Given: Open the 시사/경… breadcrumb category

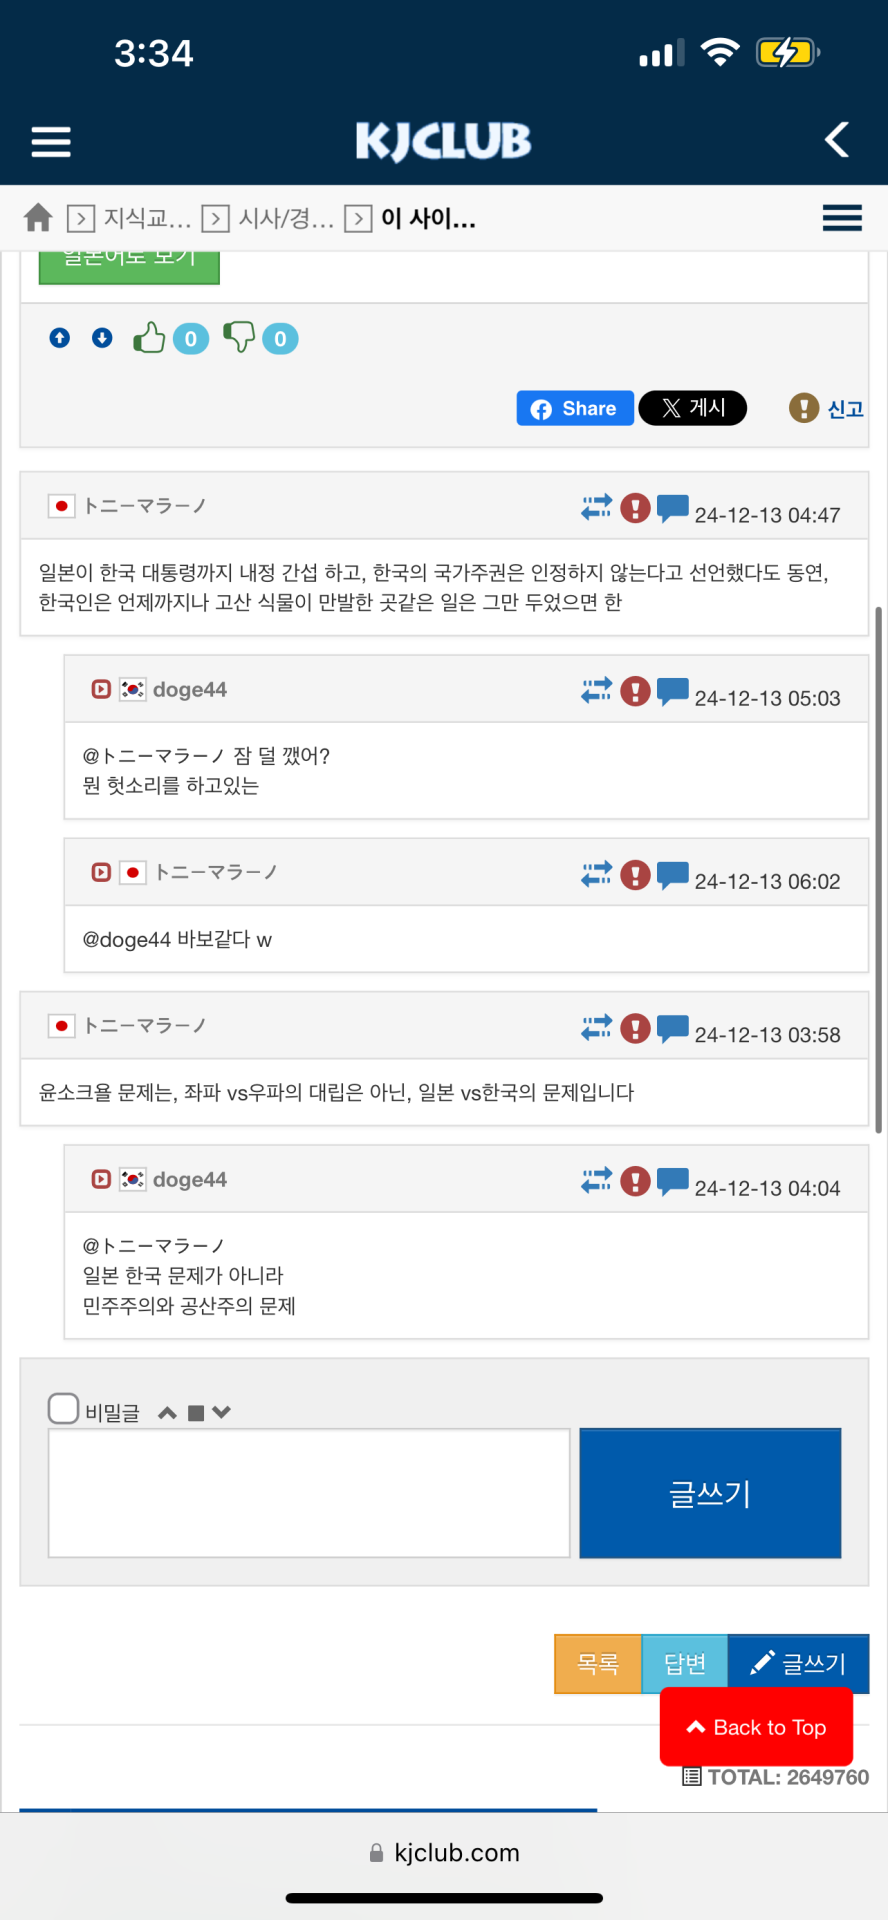Looking at the screenshot, I should [286, 218].
